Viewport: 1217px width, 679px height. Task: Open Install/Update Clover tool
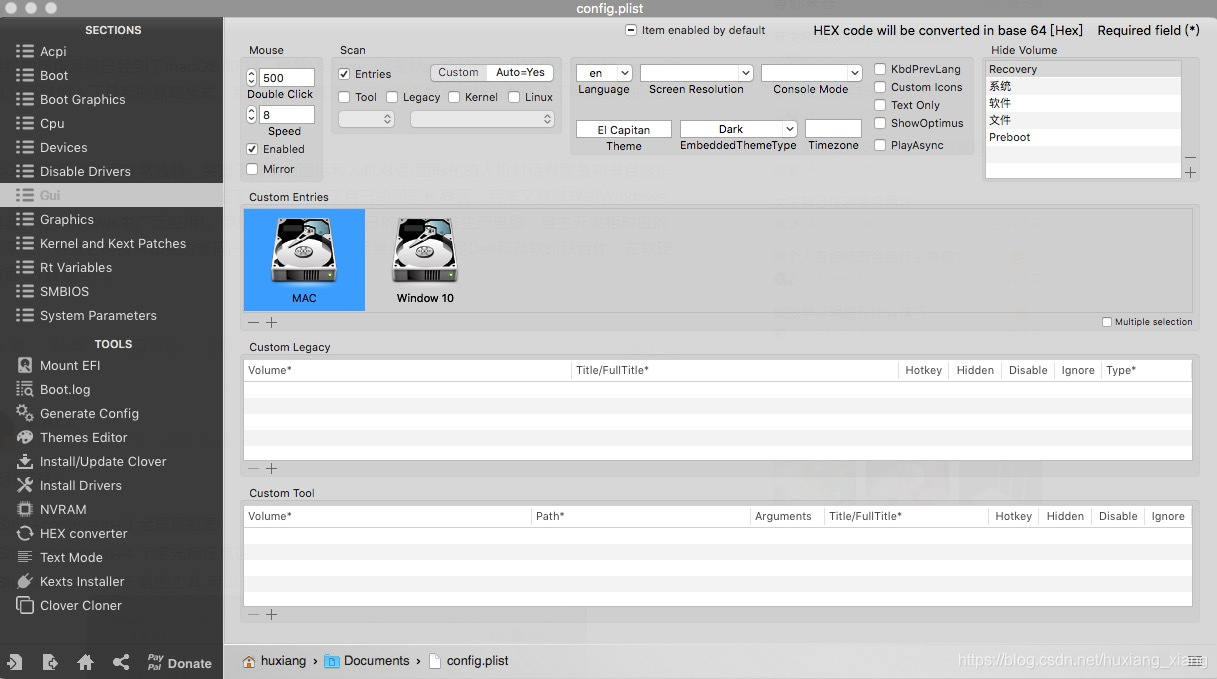point(103,461)
